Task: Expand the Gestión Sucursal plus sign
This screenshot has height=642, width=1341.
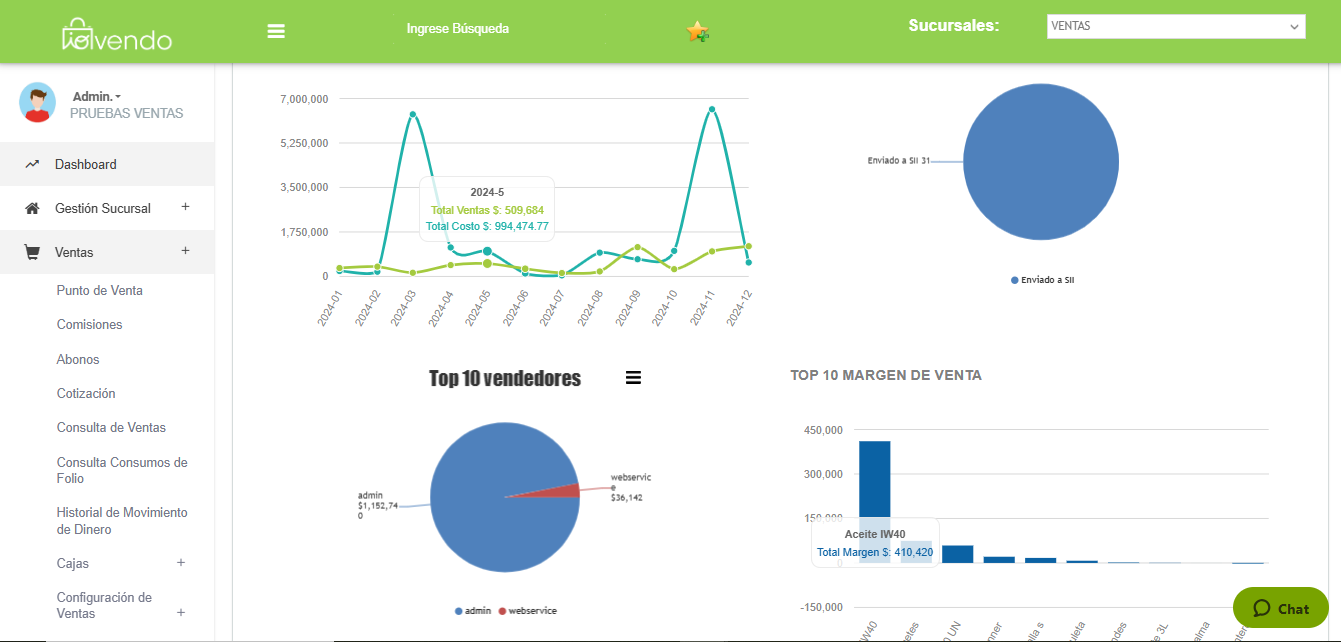Action: [185, 207]
